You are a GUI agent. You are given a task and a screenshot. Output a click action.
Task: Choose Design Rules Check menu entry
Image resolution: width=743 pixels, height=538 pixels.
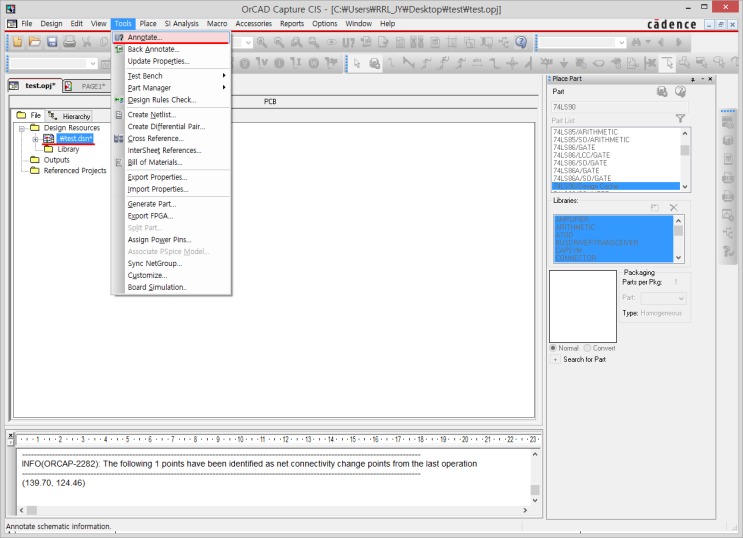coord(171,100)
